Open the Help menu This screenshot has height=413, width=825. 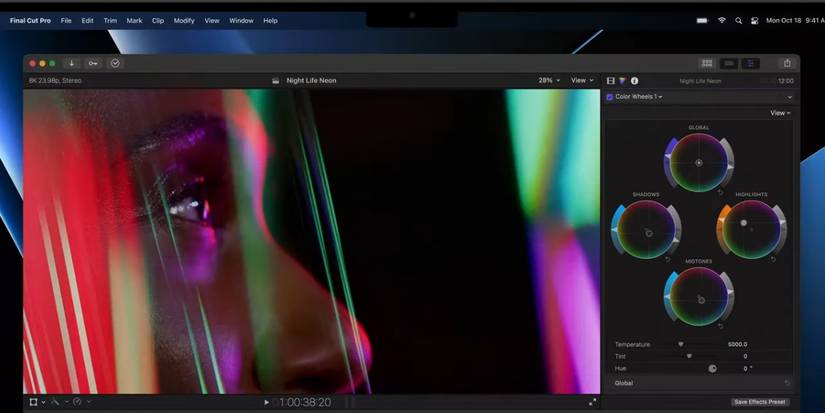point(270,21)
